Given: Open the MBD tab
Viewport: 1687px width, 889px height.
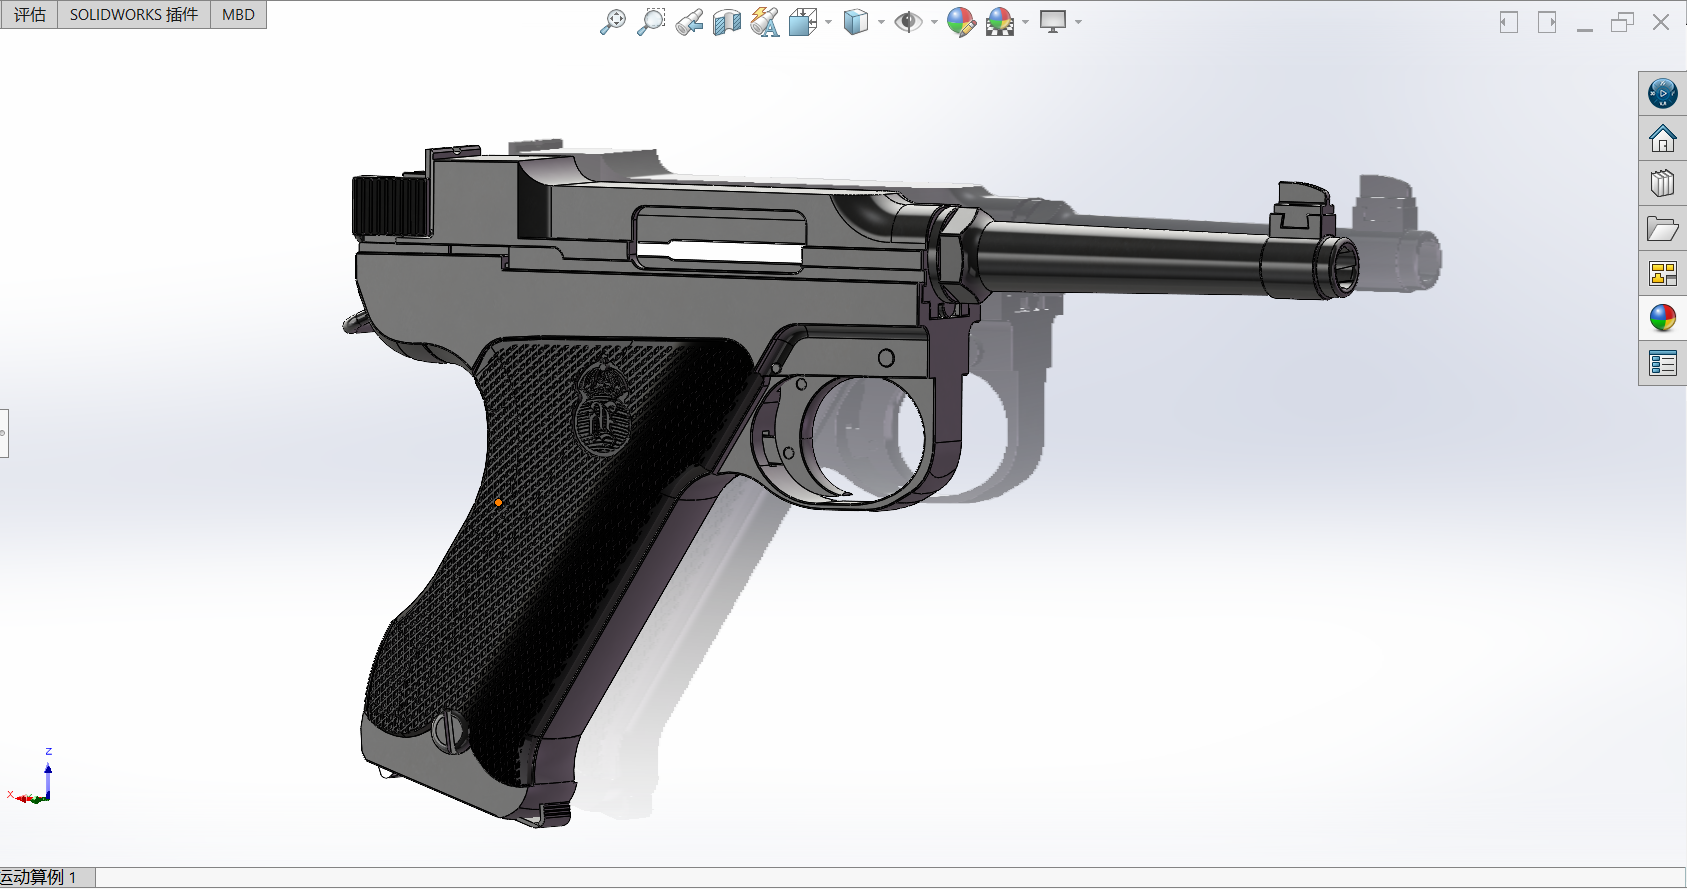Looking at the screenshot, I should [x=238, y=15].
